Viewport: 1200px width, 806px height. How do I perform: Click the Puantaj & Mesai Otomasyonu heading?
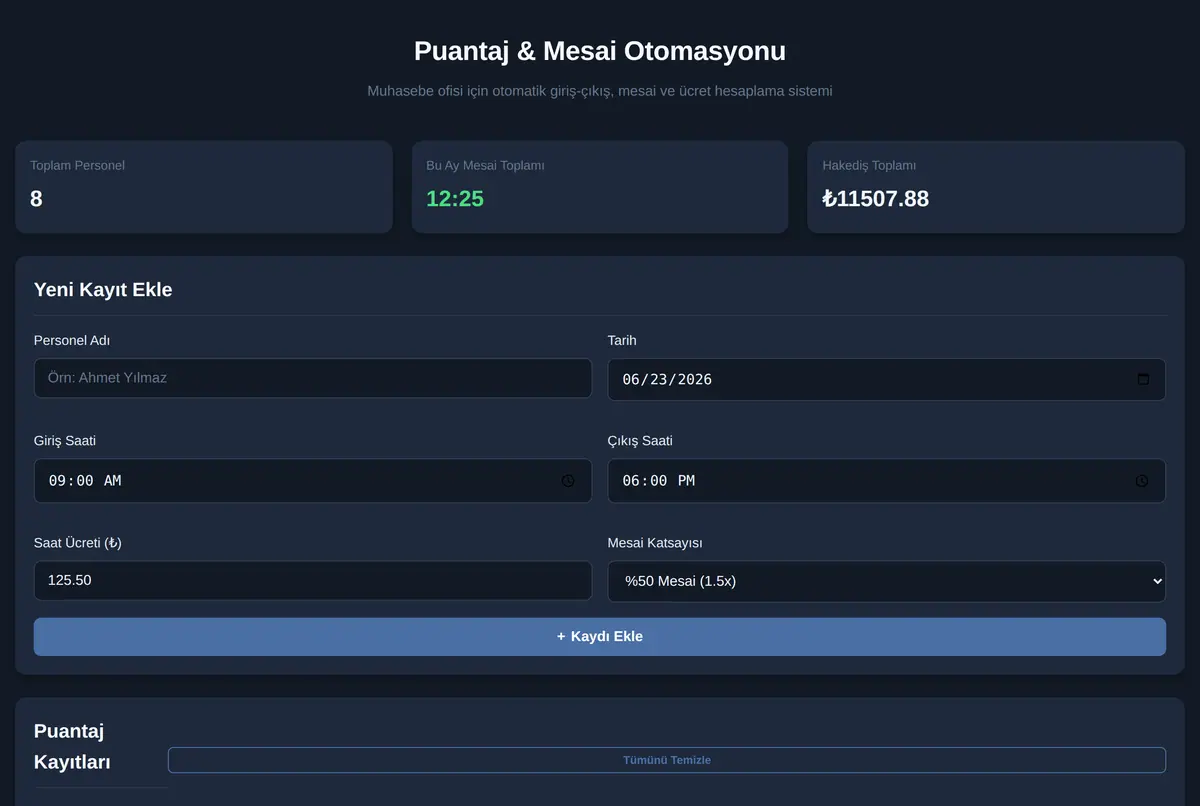[x=600, y=51]
